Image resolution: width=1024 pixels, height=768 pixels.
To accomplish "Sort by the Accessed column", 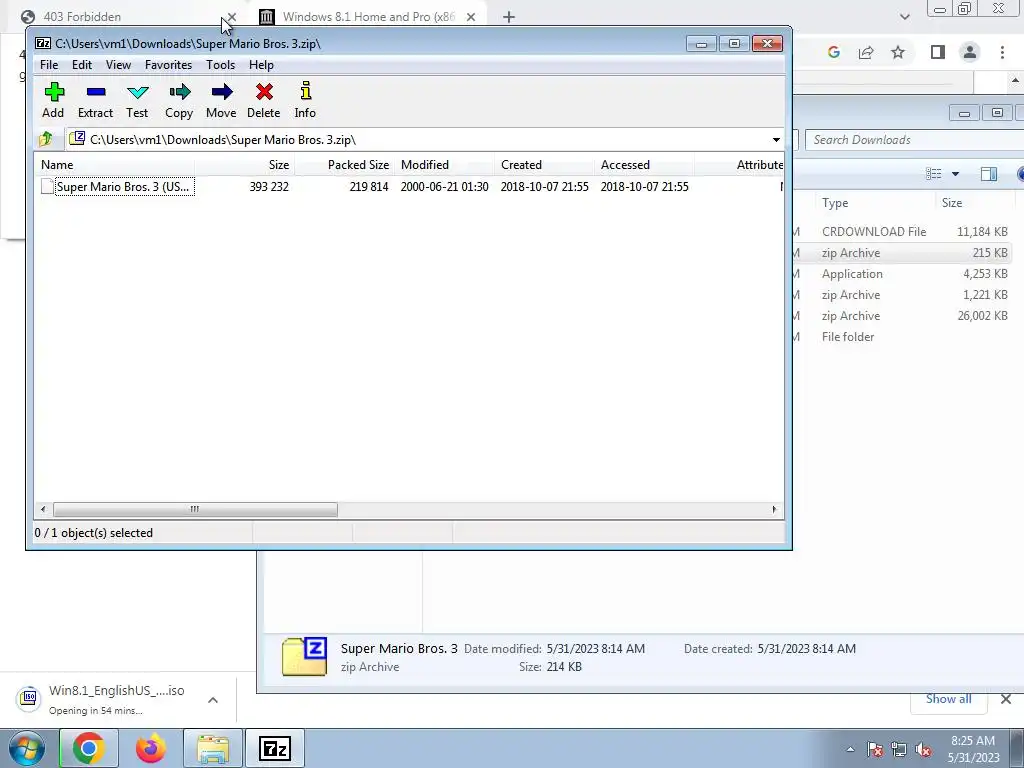I will coord(645,165).
